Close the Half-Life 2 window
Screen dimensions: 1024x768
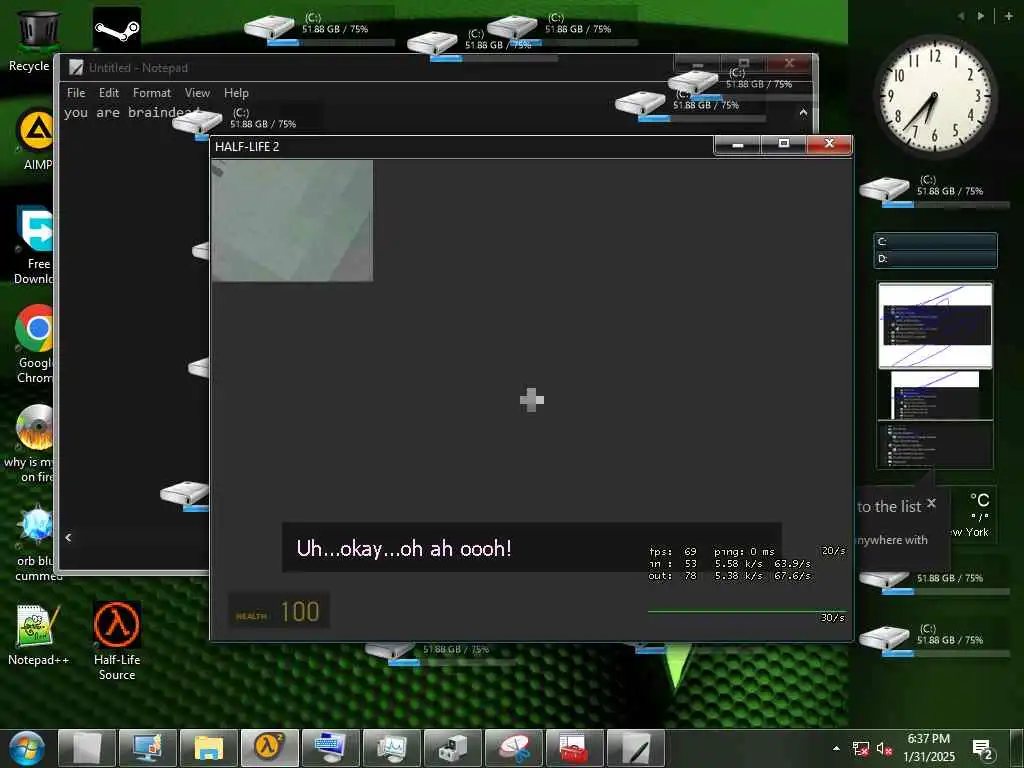click(829, 144)
